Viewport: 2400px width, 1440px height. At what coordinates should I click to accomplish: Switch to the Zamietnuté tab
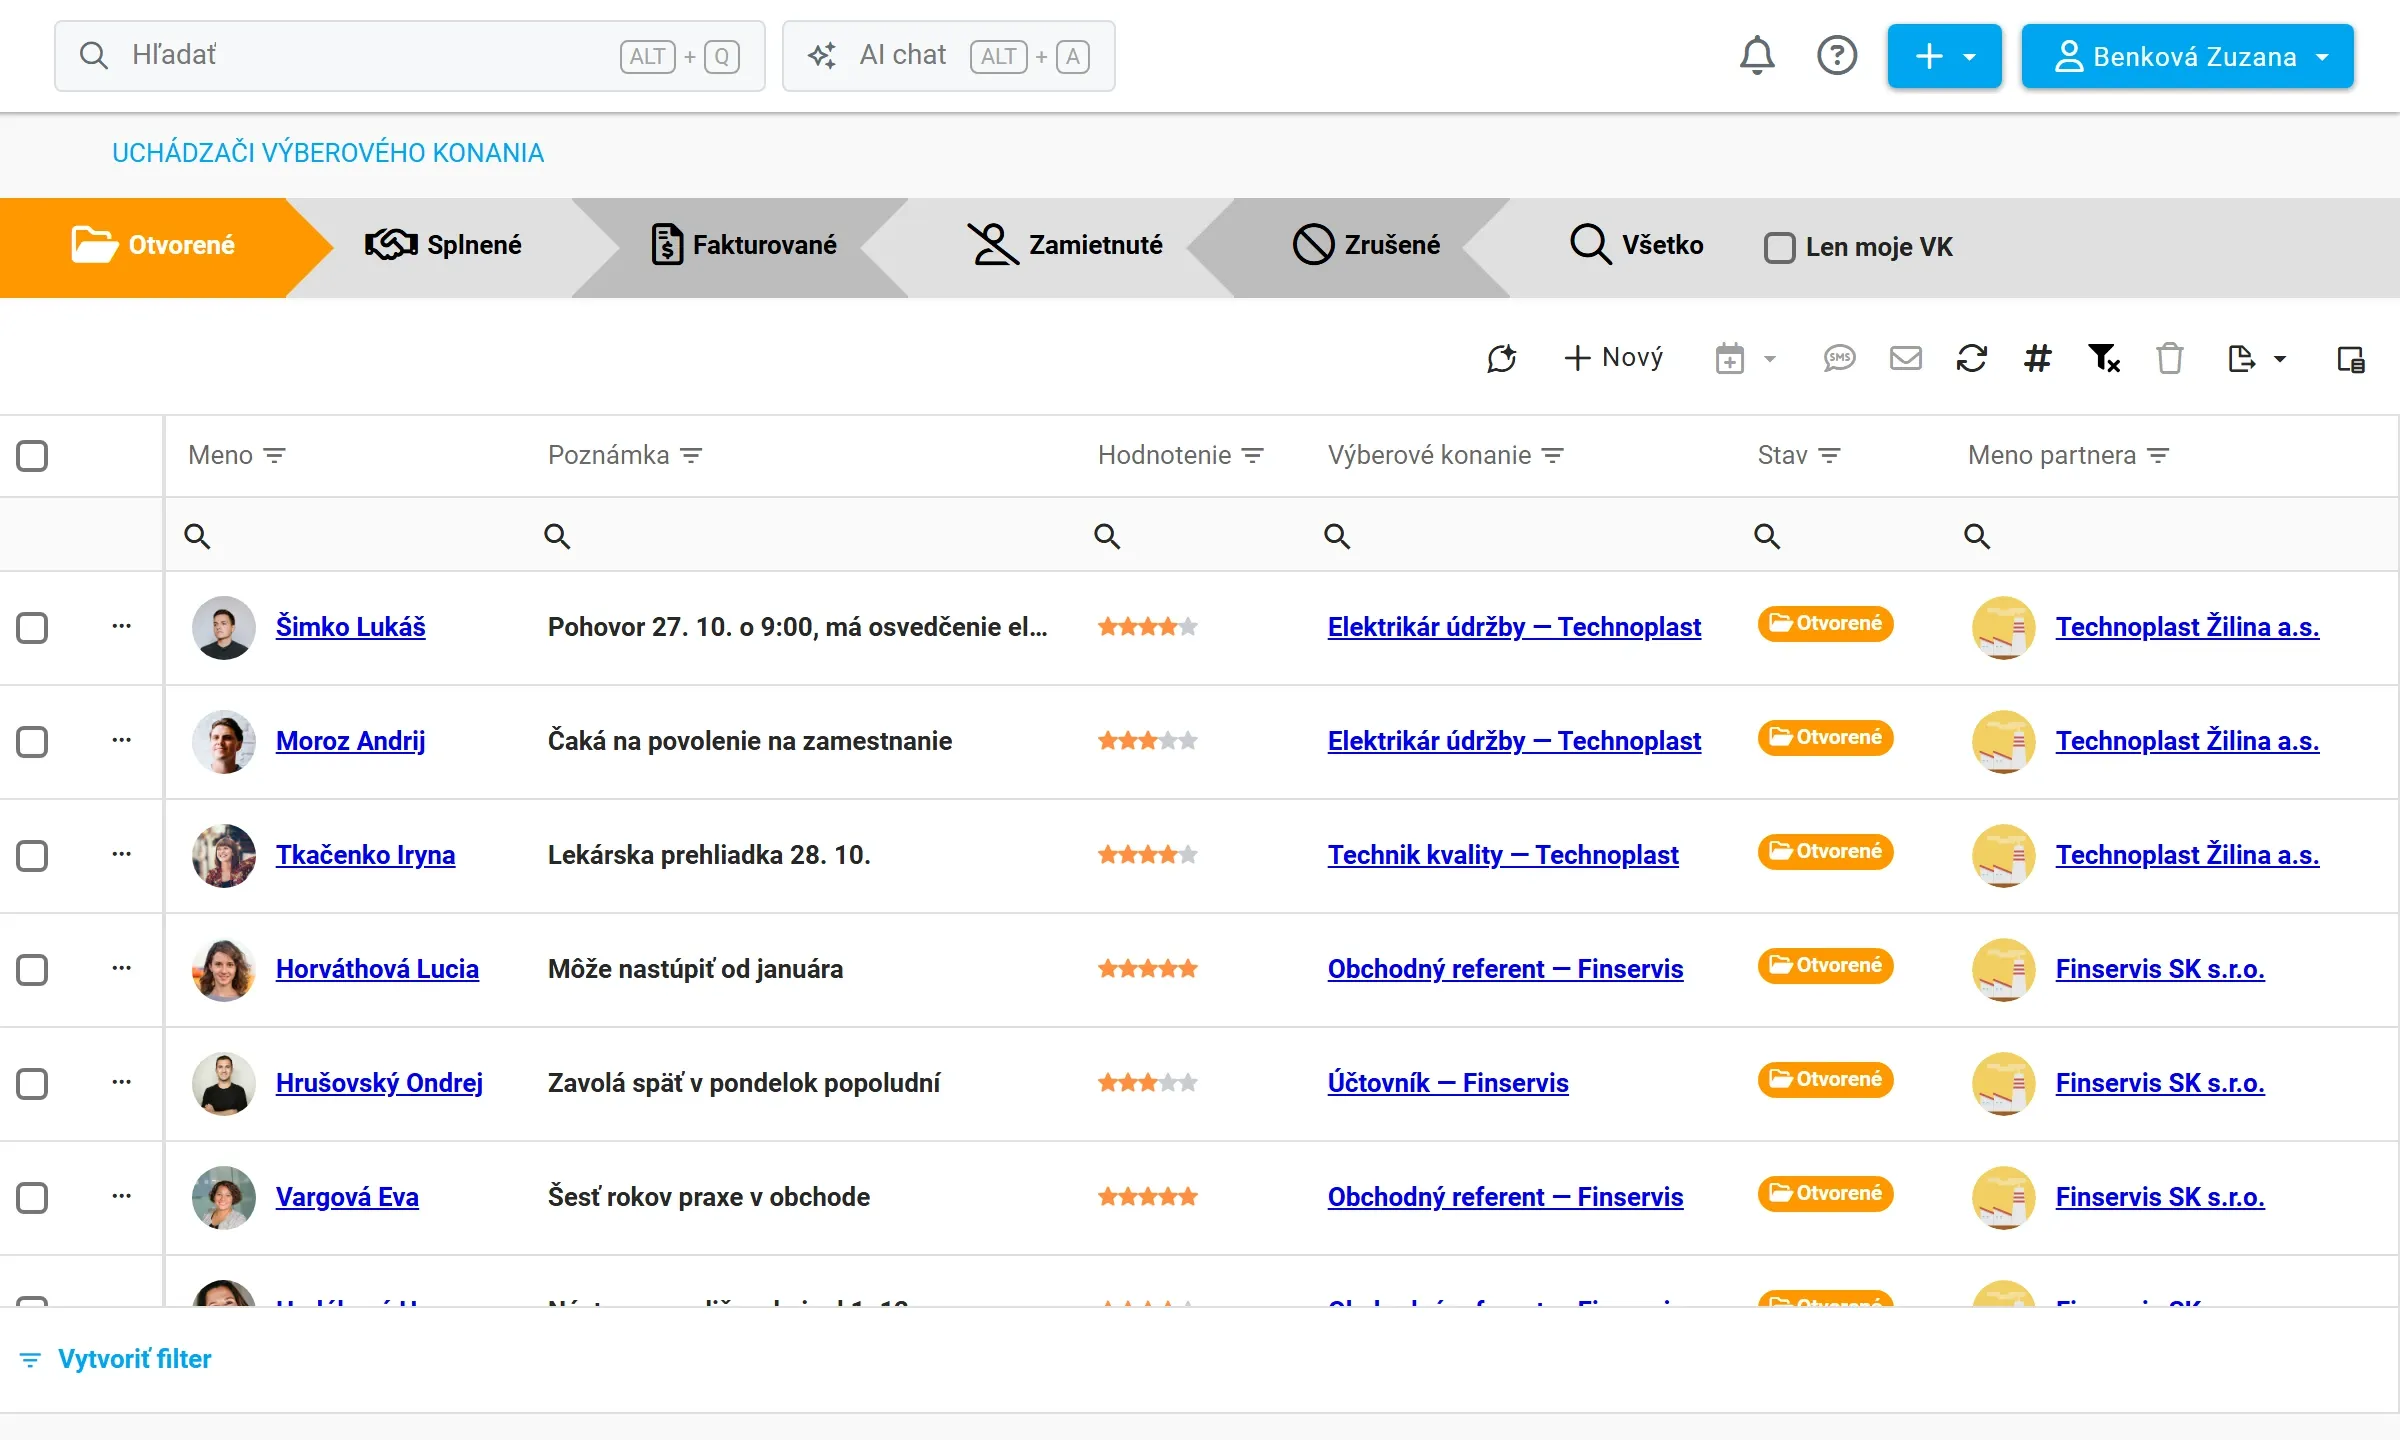[x=1065, y=245]
